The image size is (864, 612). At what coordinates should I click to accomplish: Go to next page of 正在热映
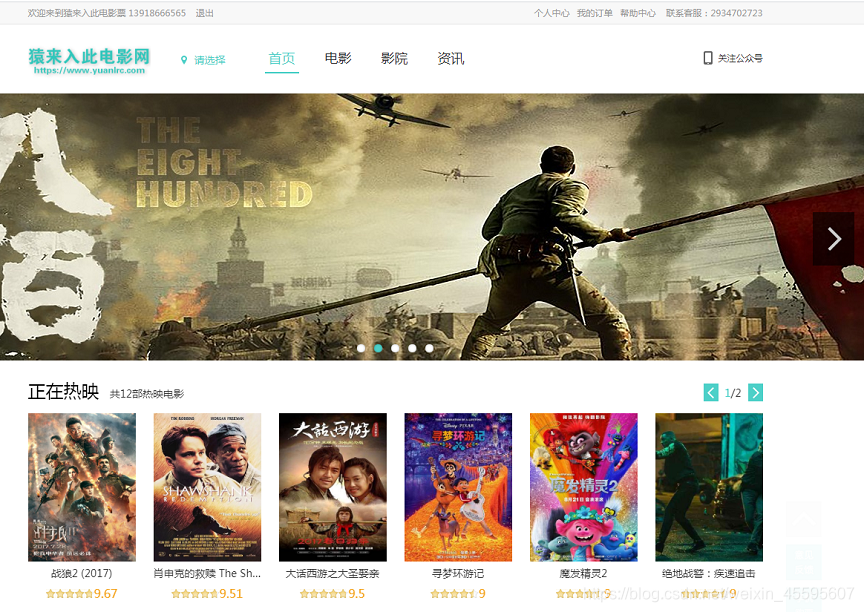pyautogui.click(x=755, y=392)
